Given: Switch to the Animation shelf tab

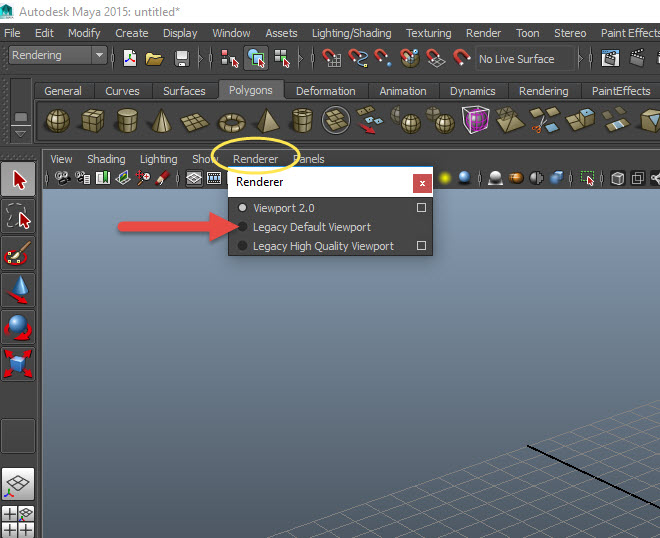Looking at the screenshot, I should pyautogui.click(x=403, y=91).
